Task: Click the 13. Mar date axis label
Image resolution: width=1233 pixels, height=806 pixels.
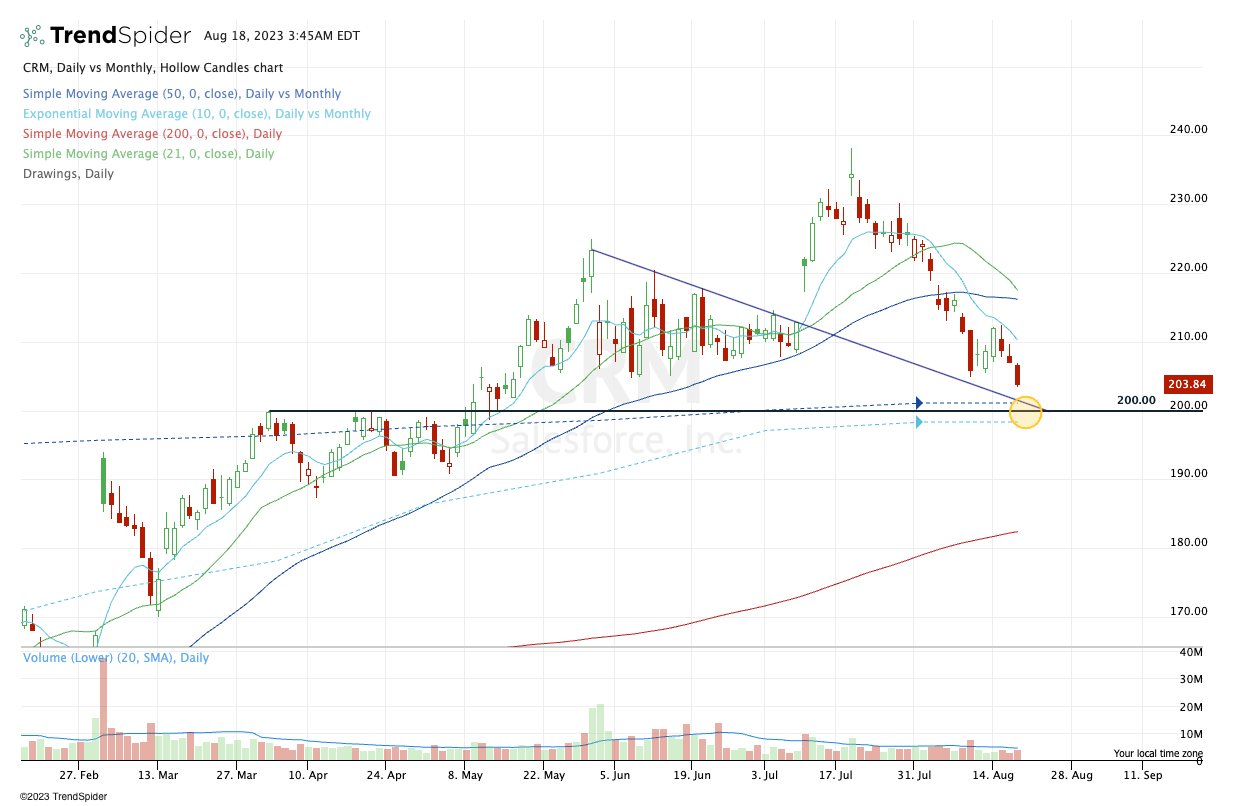Action: tap(158, 774)
